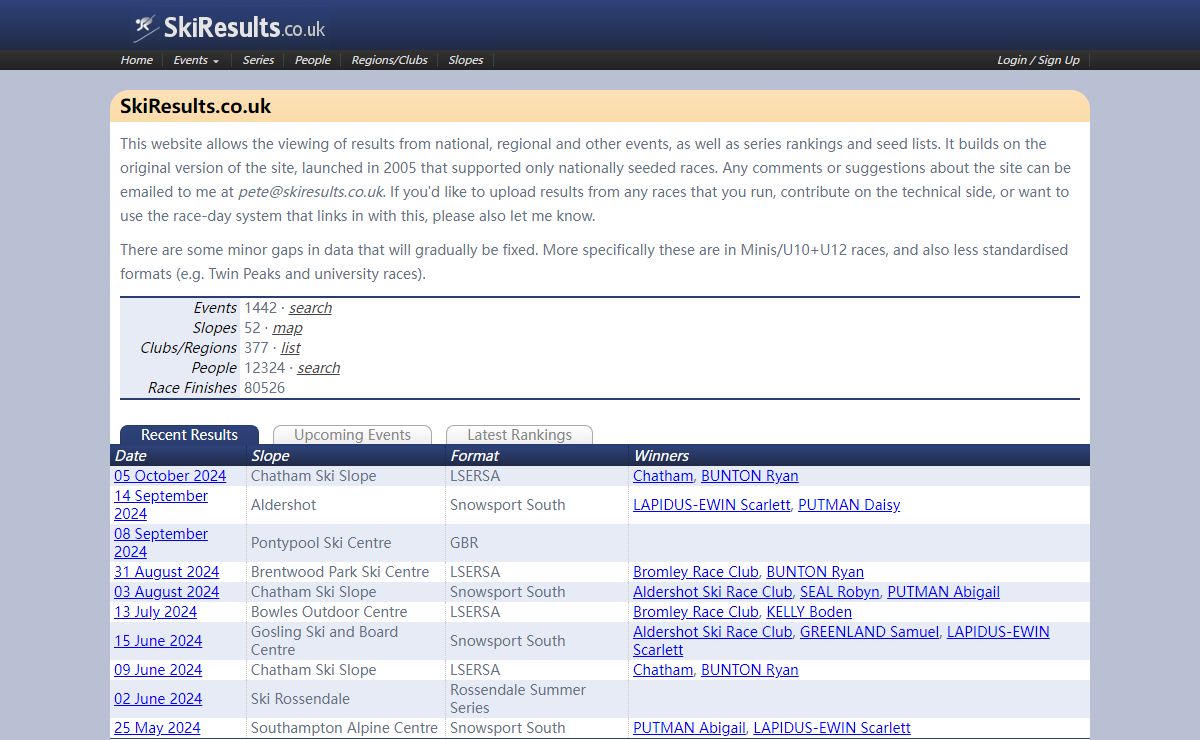Viewport: 1200px width, 740px height.
Task: Click Bromley Race Club in 31 August row
Action: click(x=696, y=572)
